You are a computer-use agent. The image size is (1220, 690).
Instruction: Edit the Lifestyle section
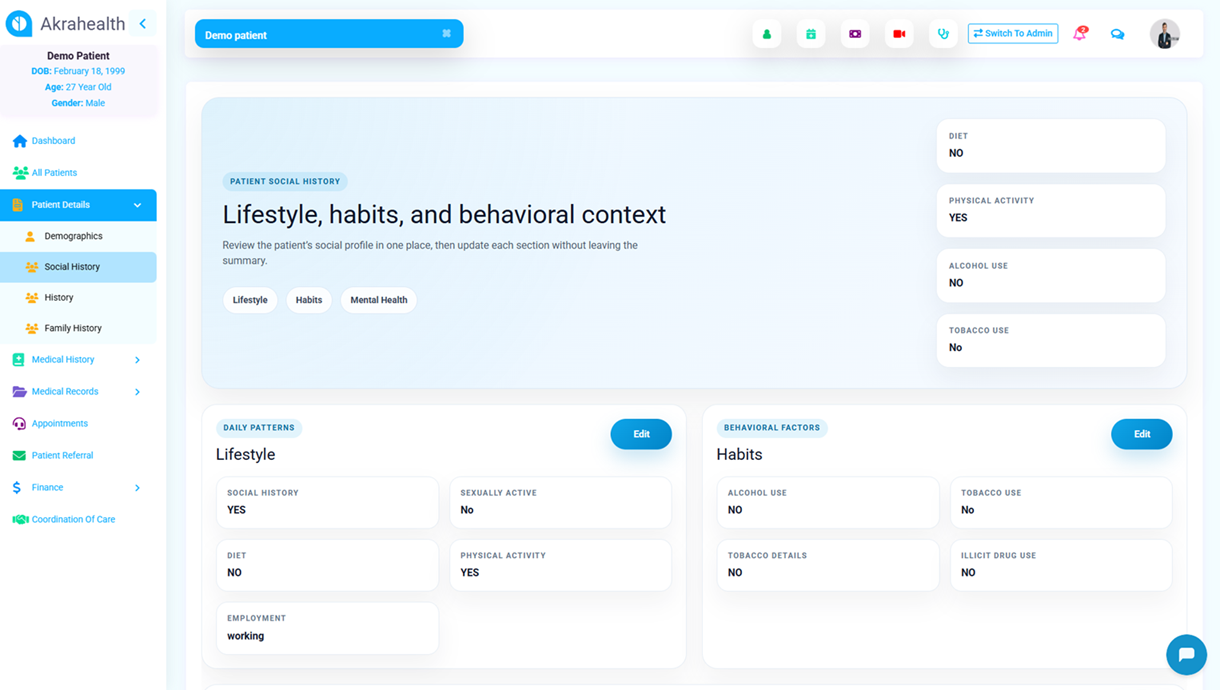[x=641, y=434]
